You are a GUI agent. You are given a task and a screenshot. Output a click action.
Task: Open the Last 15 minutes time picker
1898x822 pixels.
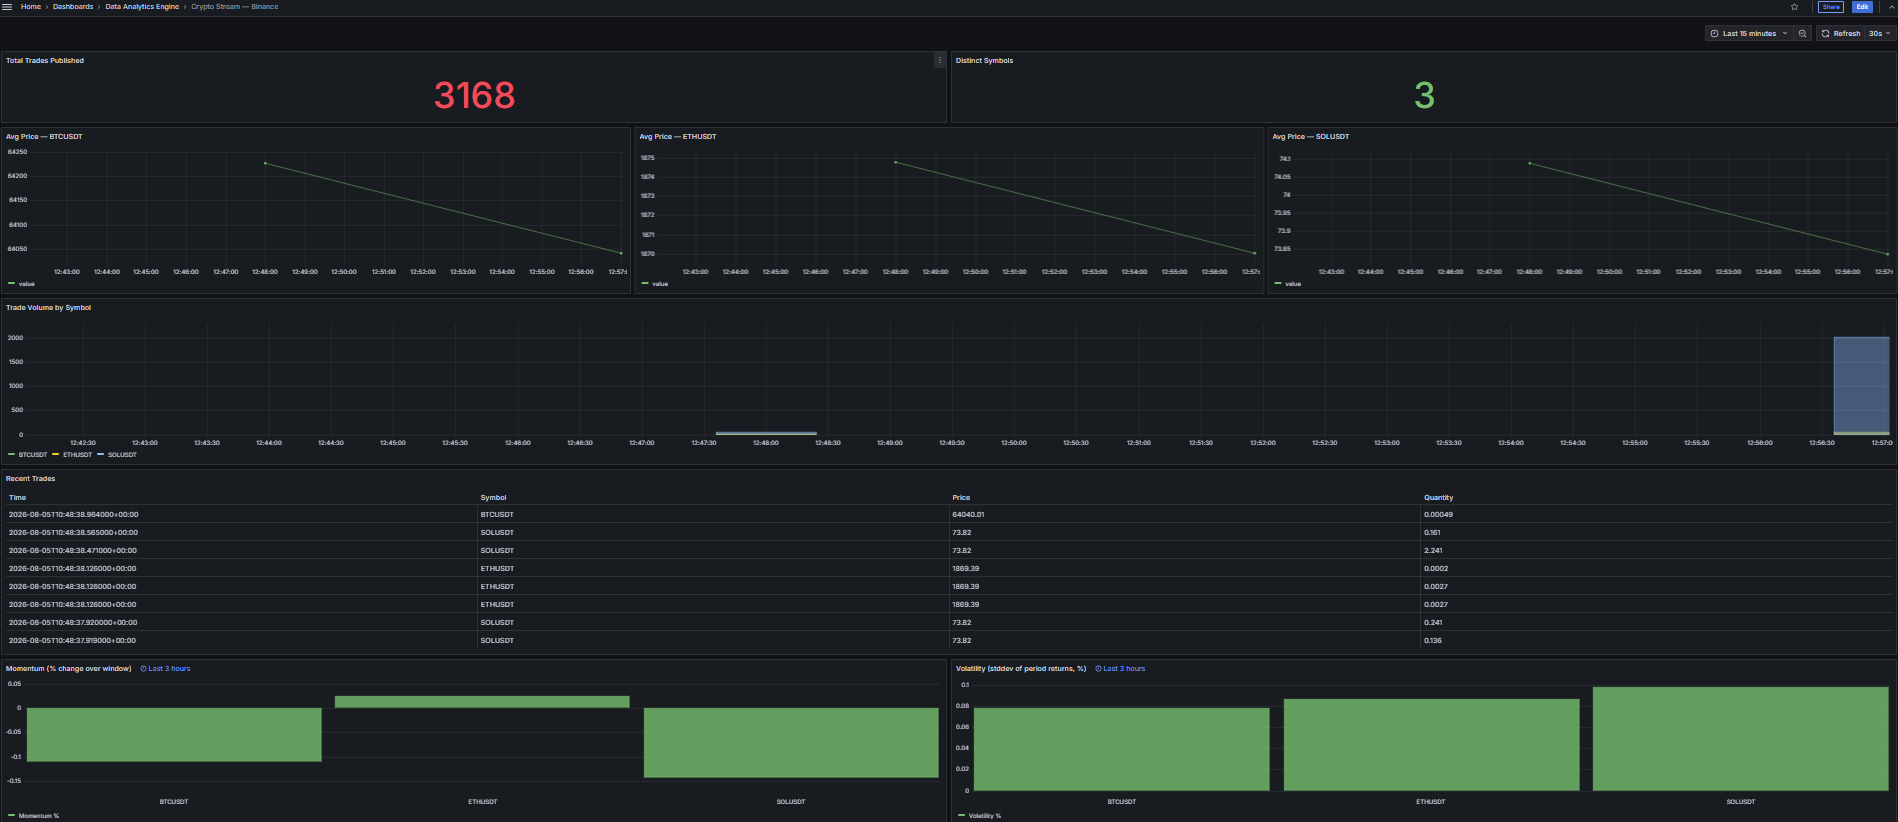tap(1749, 33)
